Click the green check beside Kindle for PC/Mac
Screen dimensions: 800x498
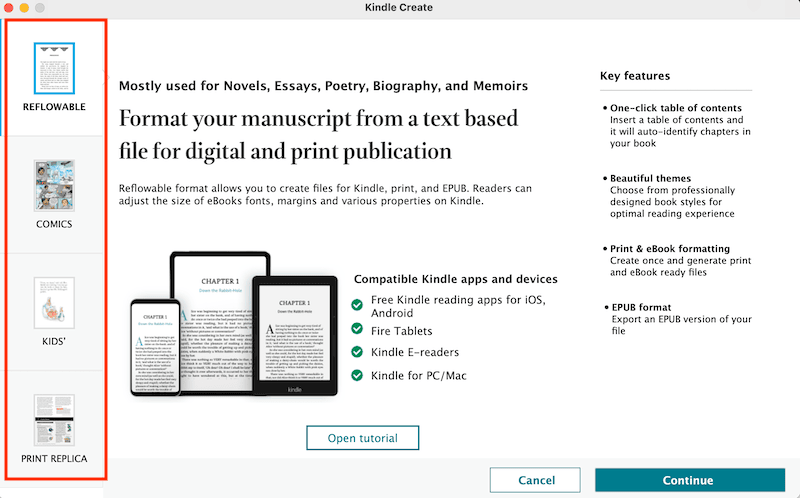coord(357,375)
